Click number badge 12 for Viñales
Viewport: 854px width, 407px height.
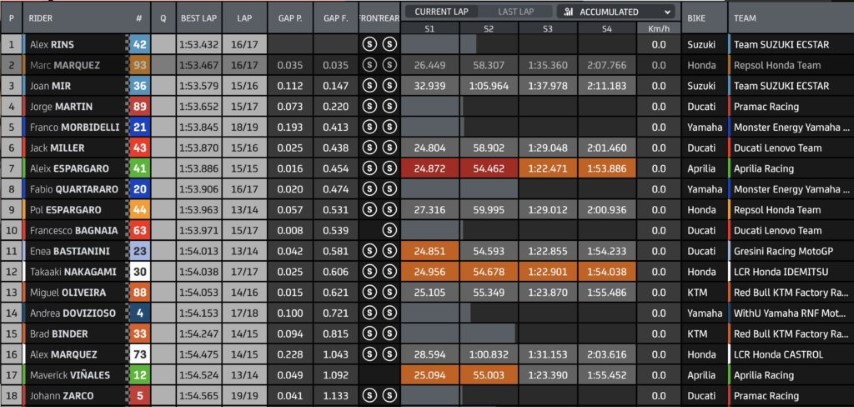[x=139, y=375]
